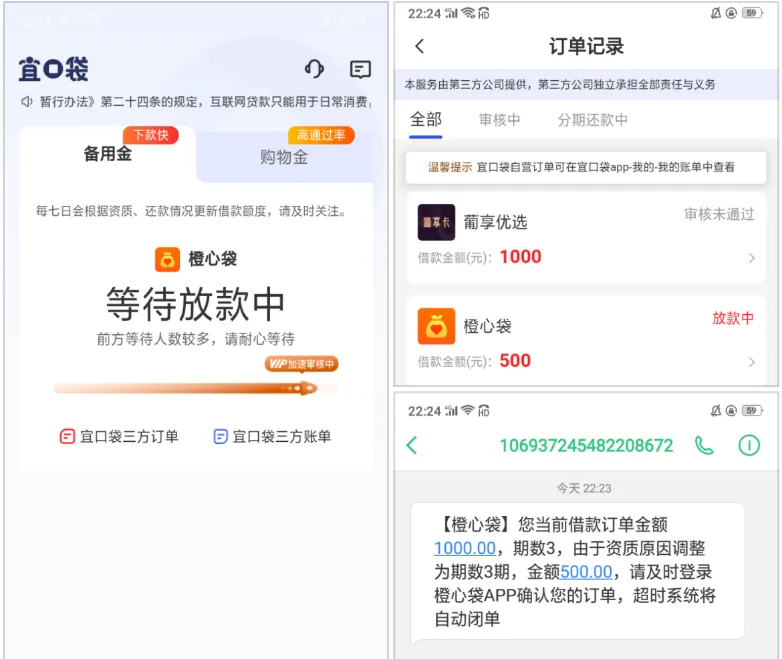Tap the scrolling regulation notice text

pos(206,102)
